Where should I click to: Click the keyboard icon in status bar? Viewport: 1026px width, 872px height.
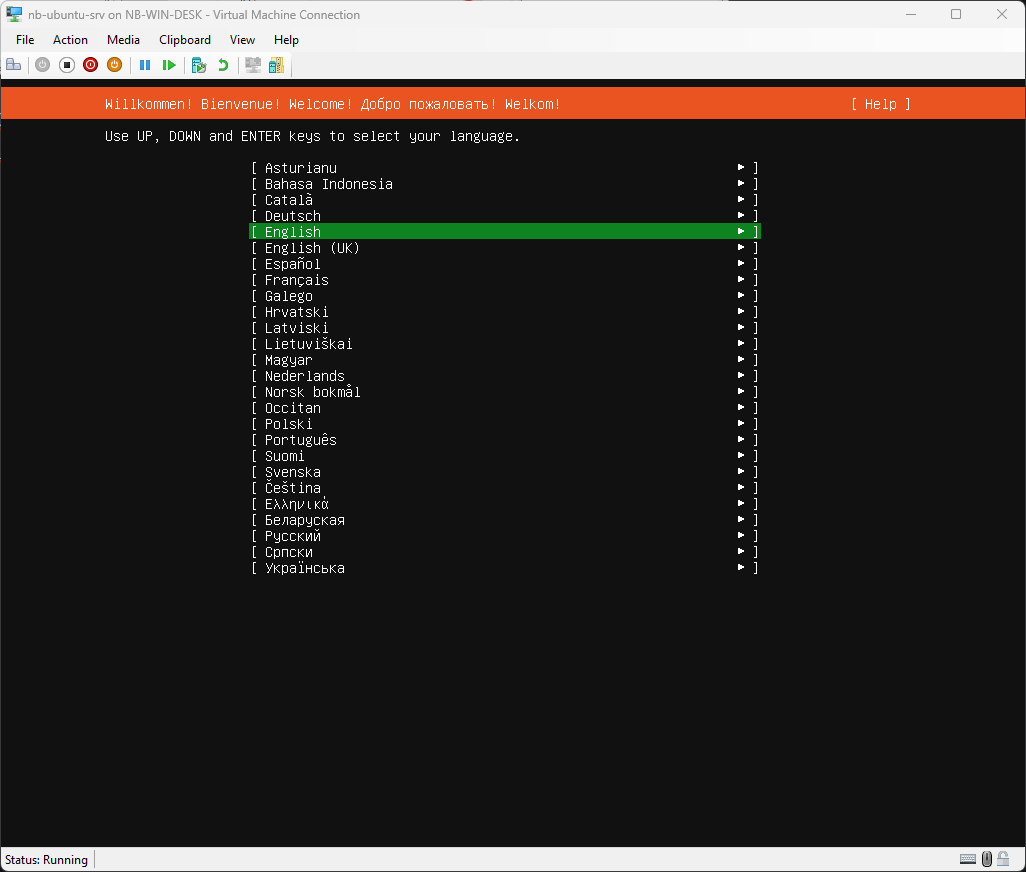point(967,859)
